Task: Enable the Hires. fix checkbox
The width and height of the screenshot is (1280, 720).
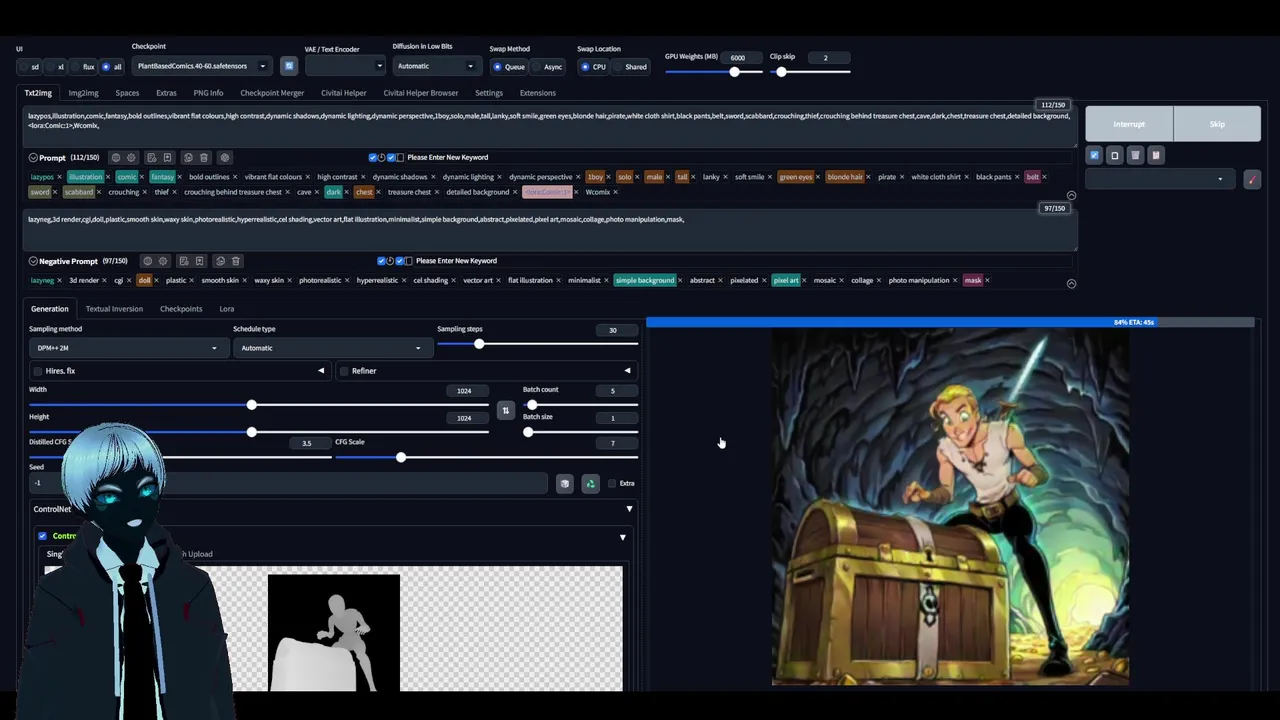Action: point(38,371)
